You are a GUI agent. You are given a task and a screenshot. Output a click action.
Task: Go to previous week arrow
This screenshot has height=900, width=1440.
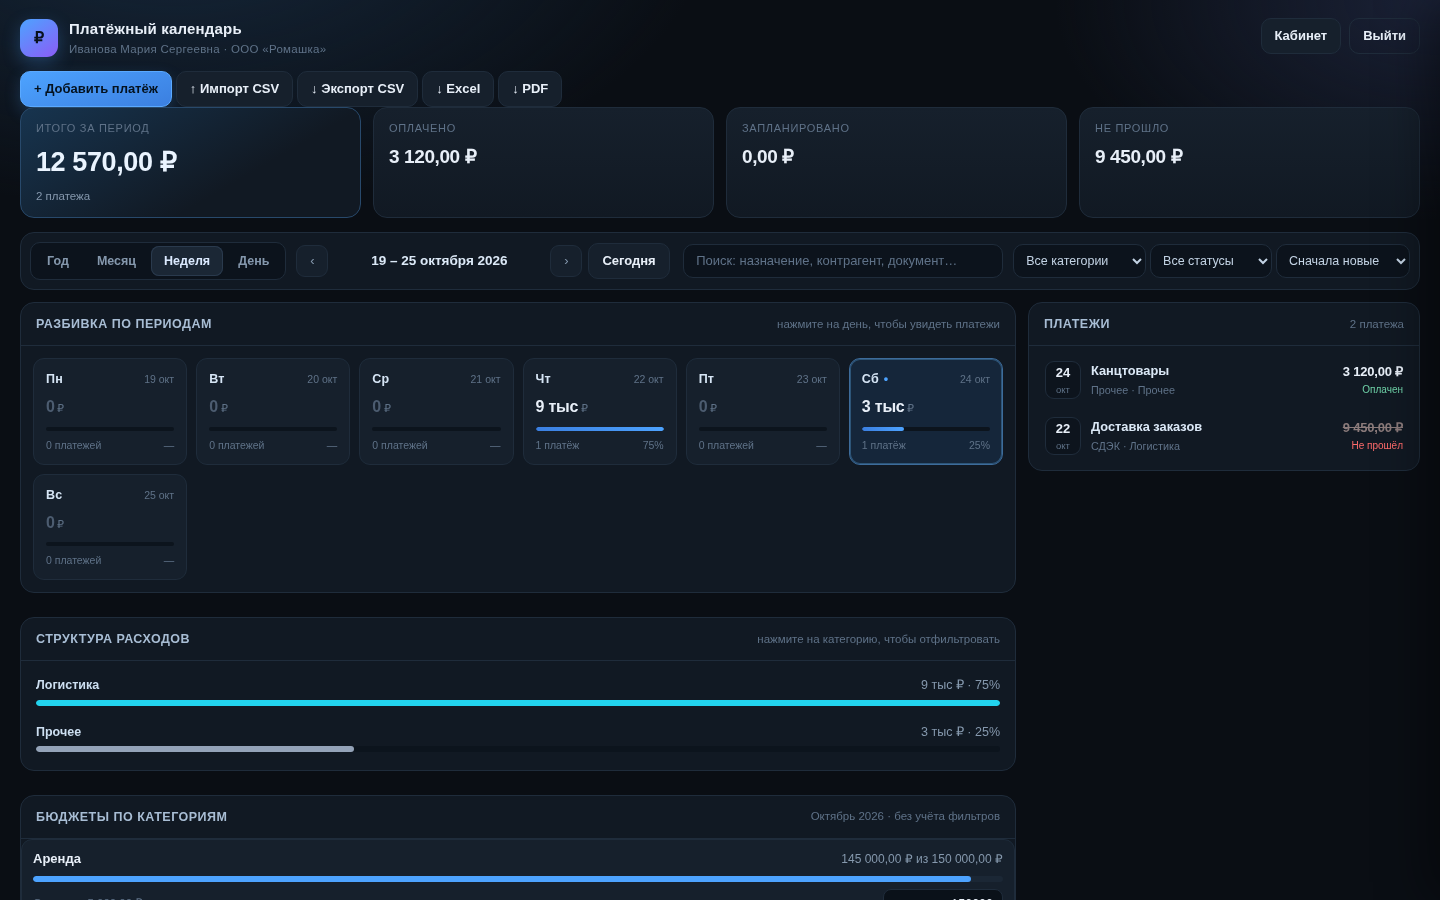(x=312, y=261)
